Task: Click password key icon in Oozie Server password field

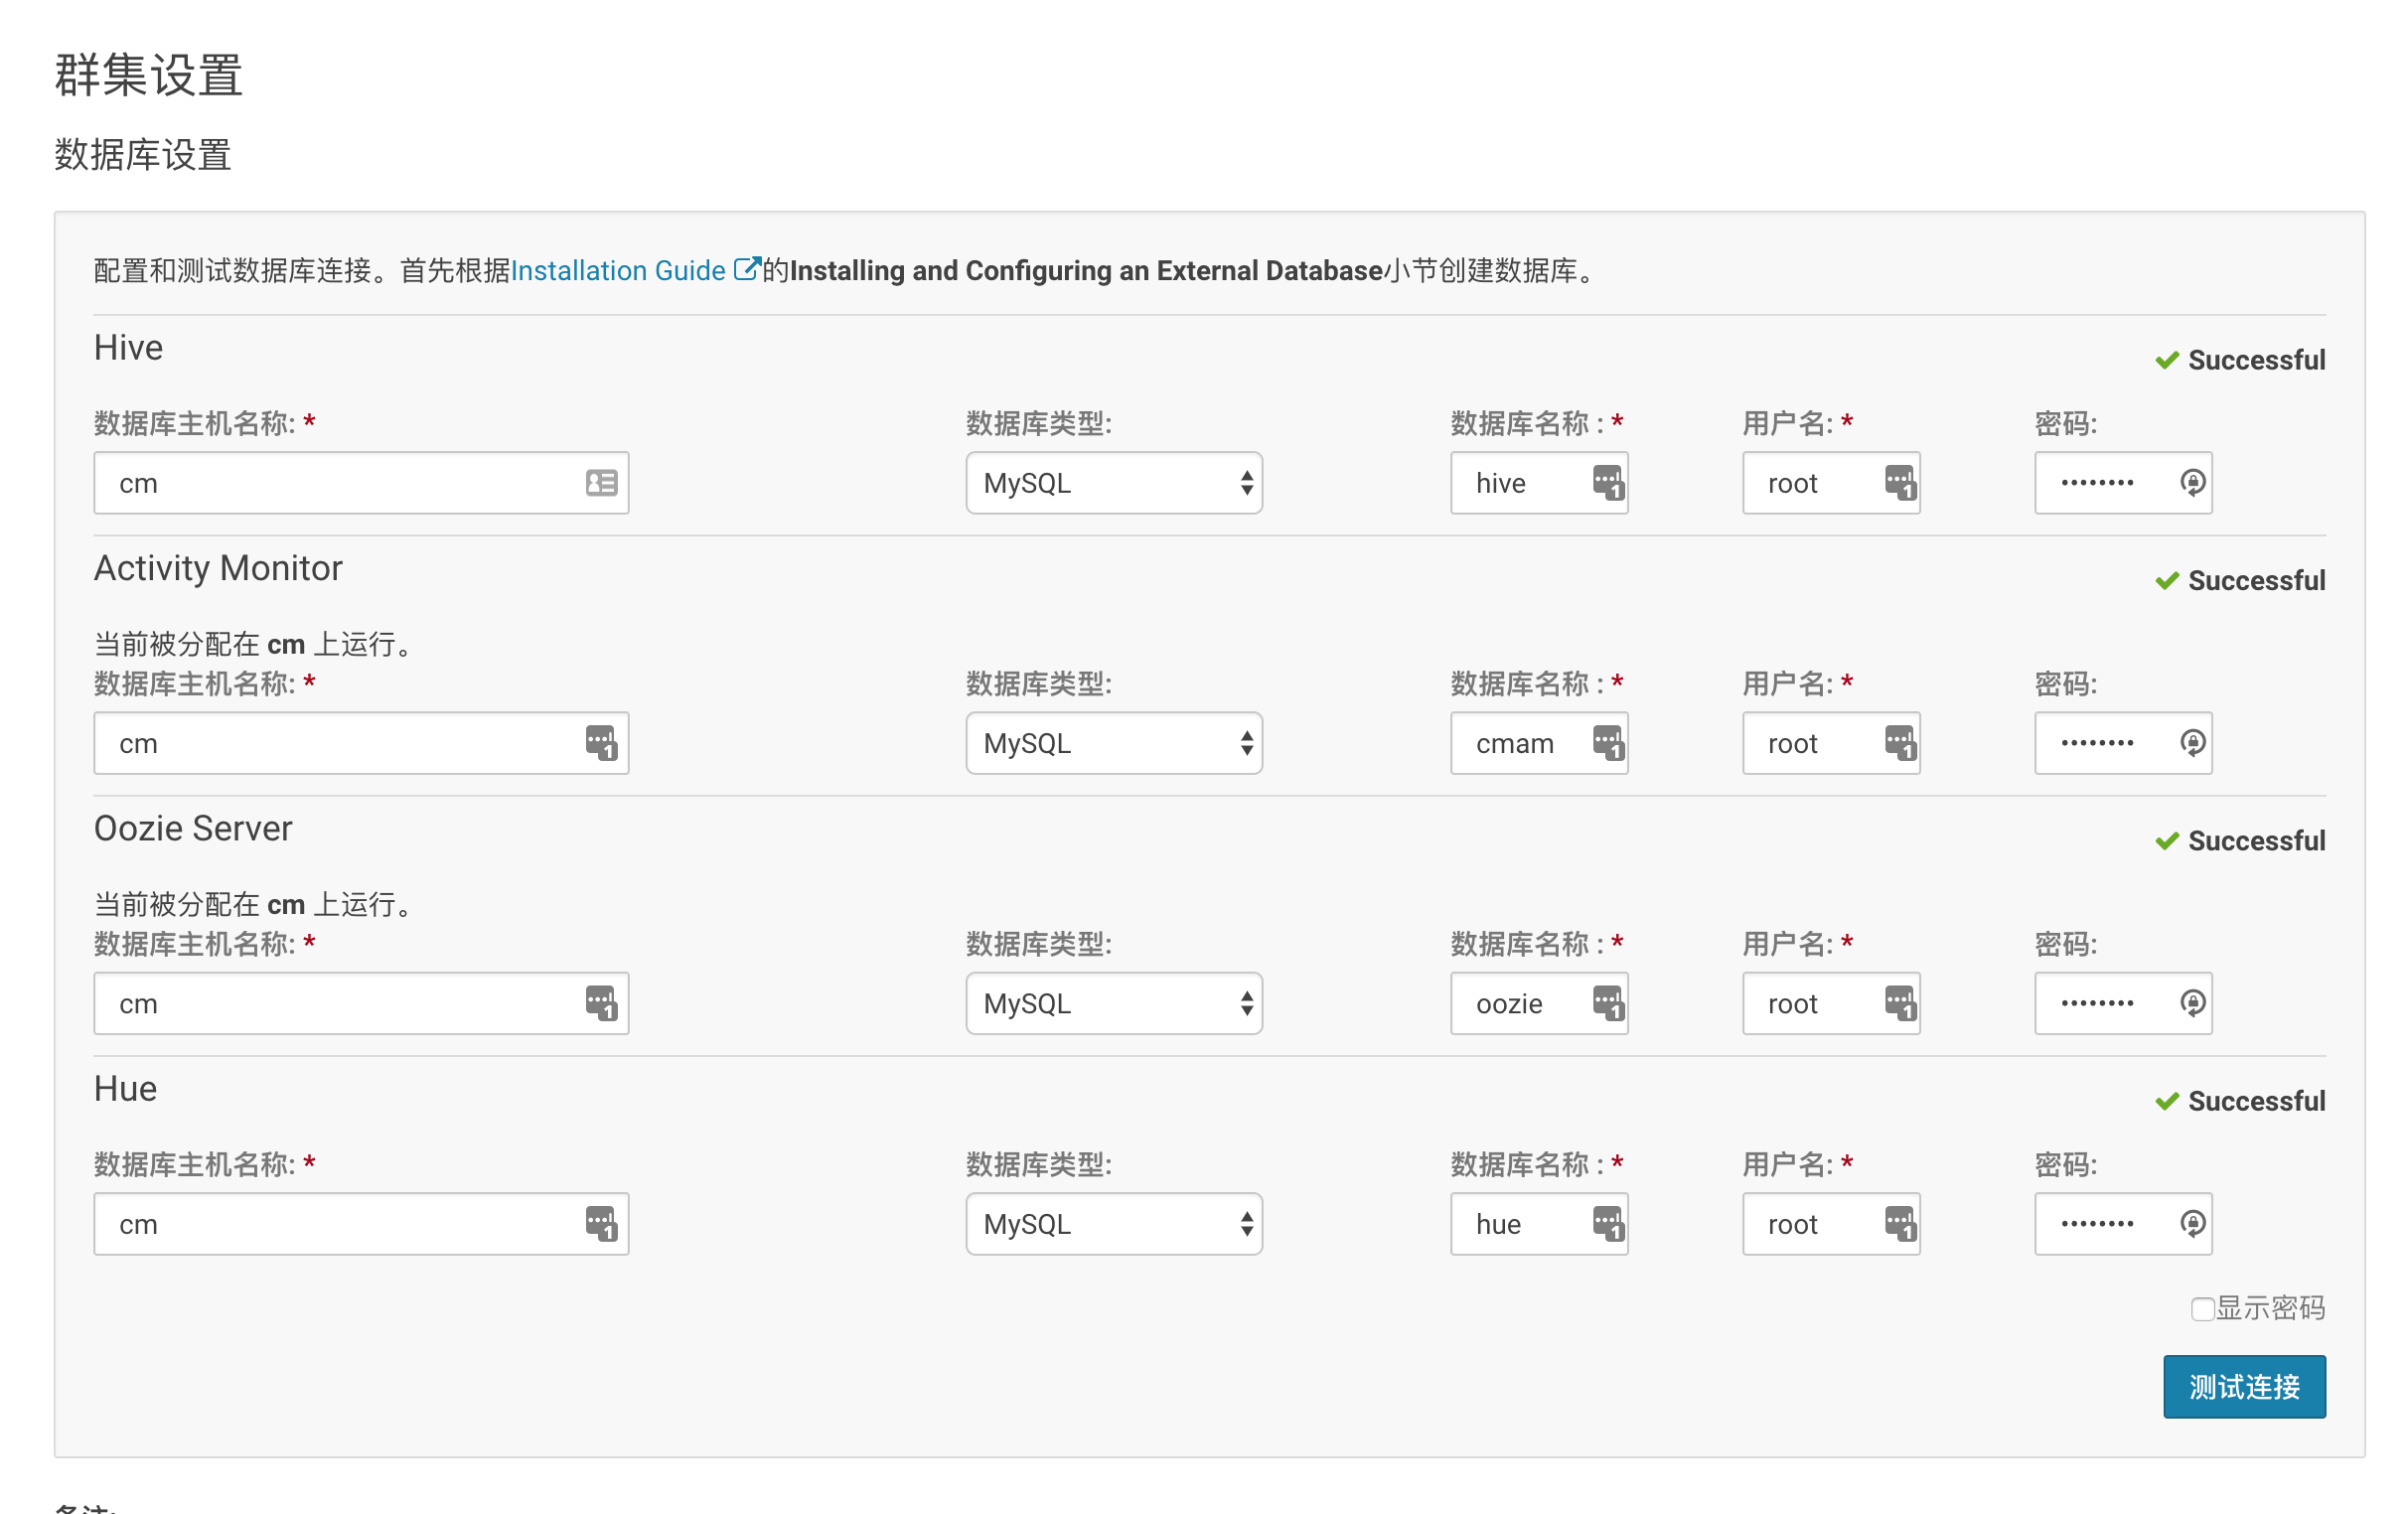Action: [2192, 1004]
